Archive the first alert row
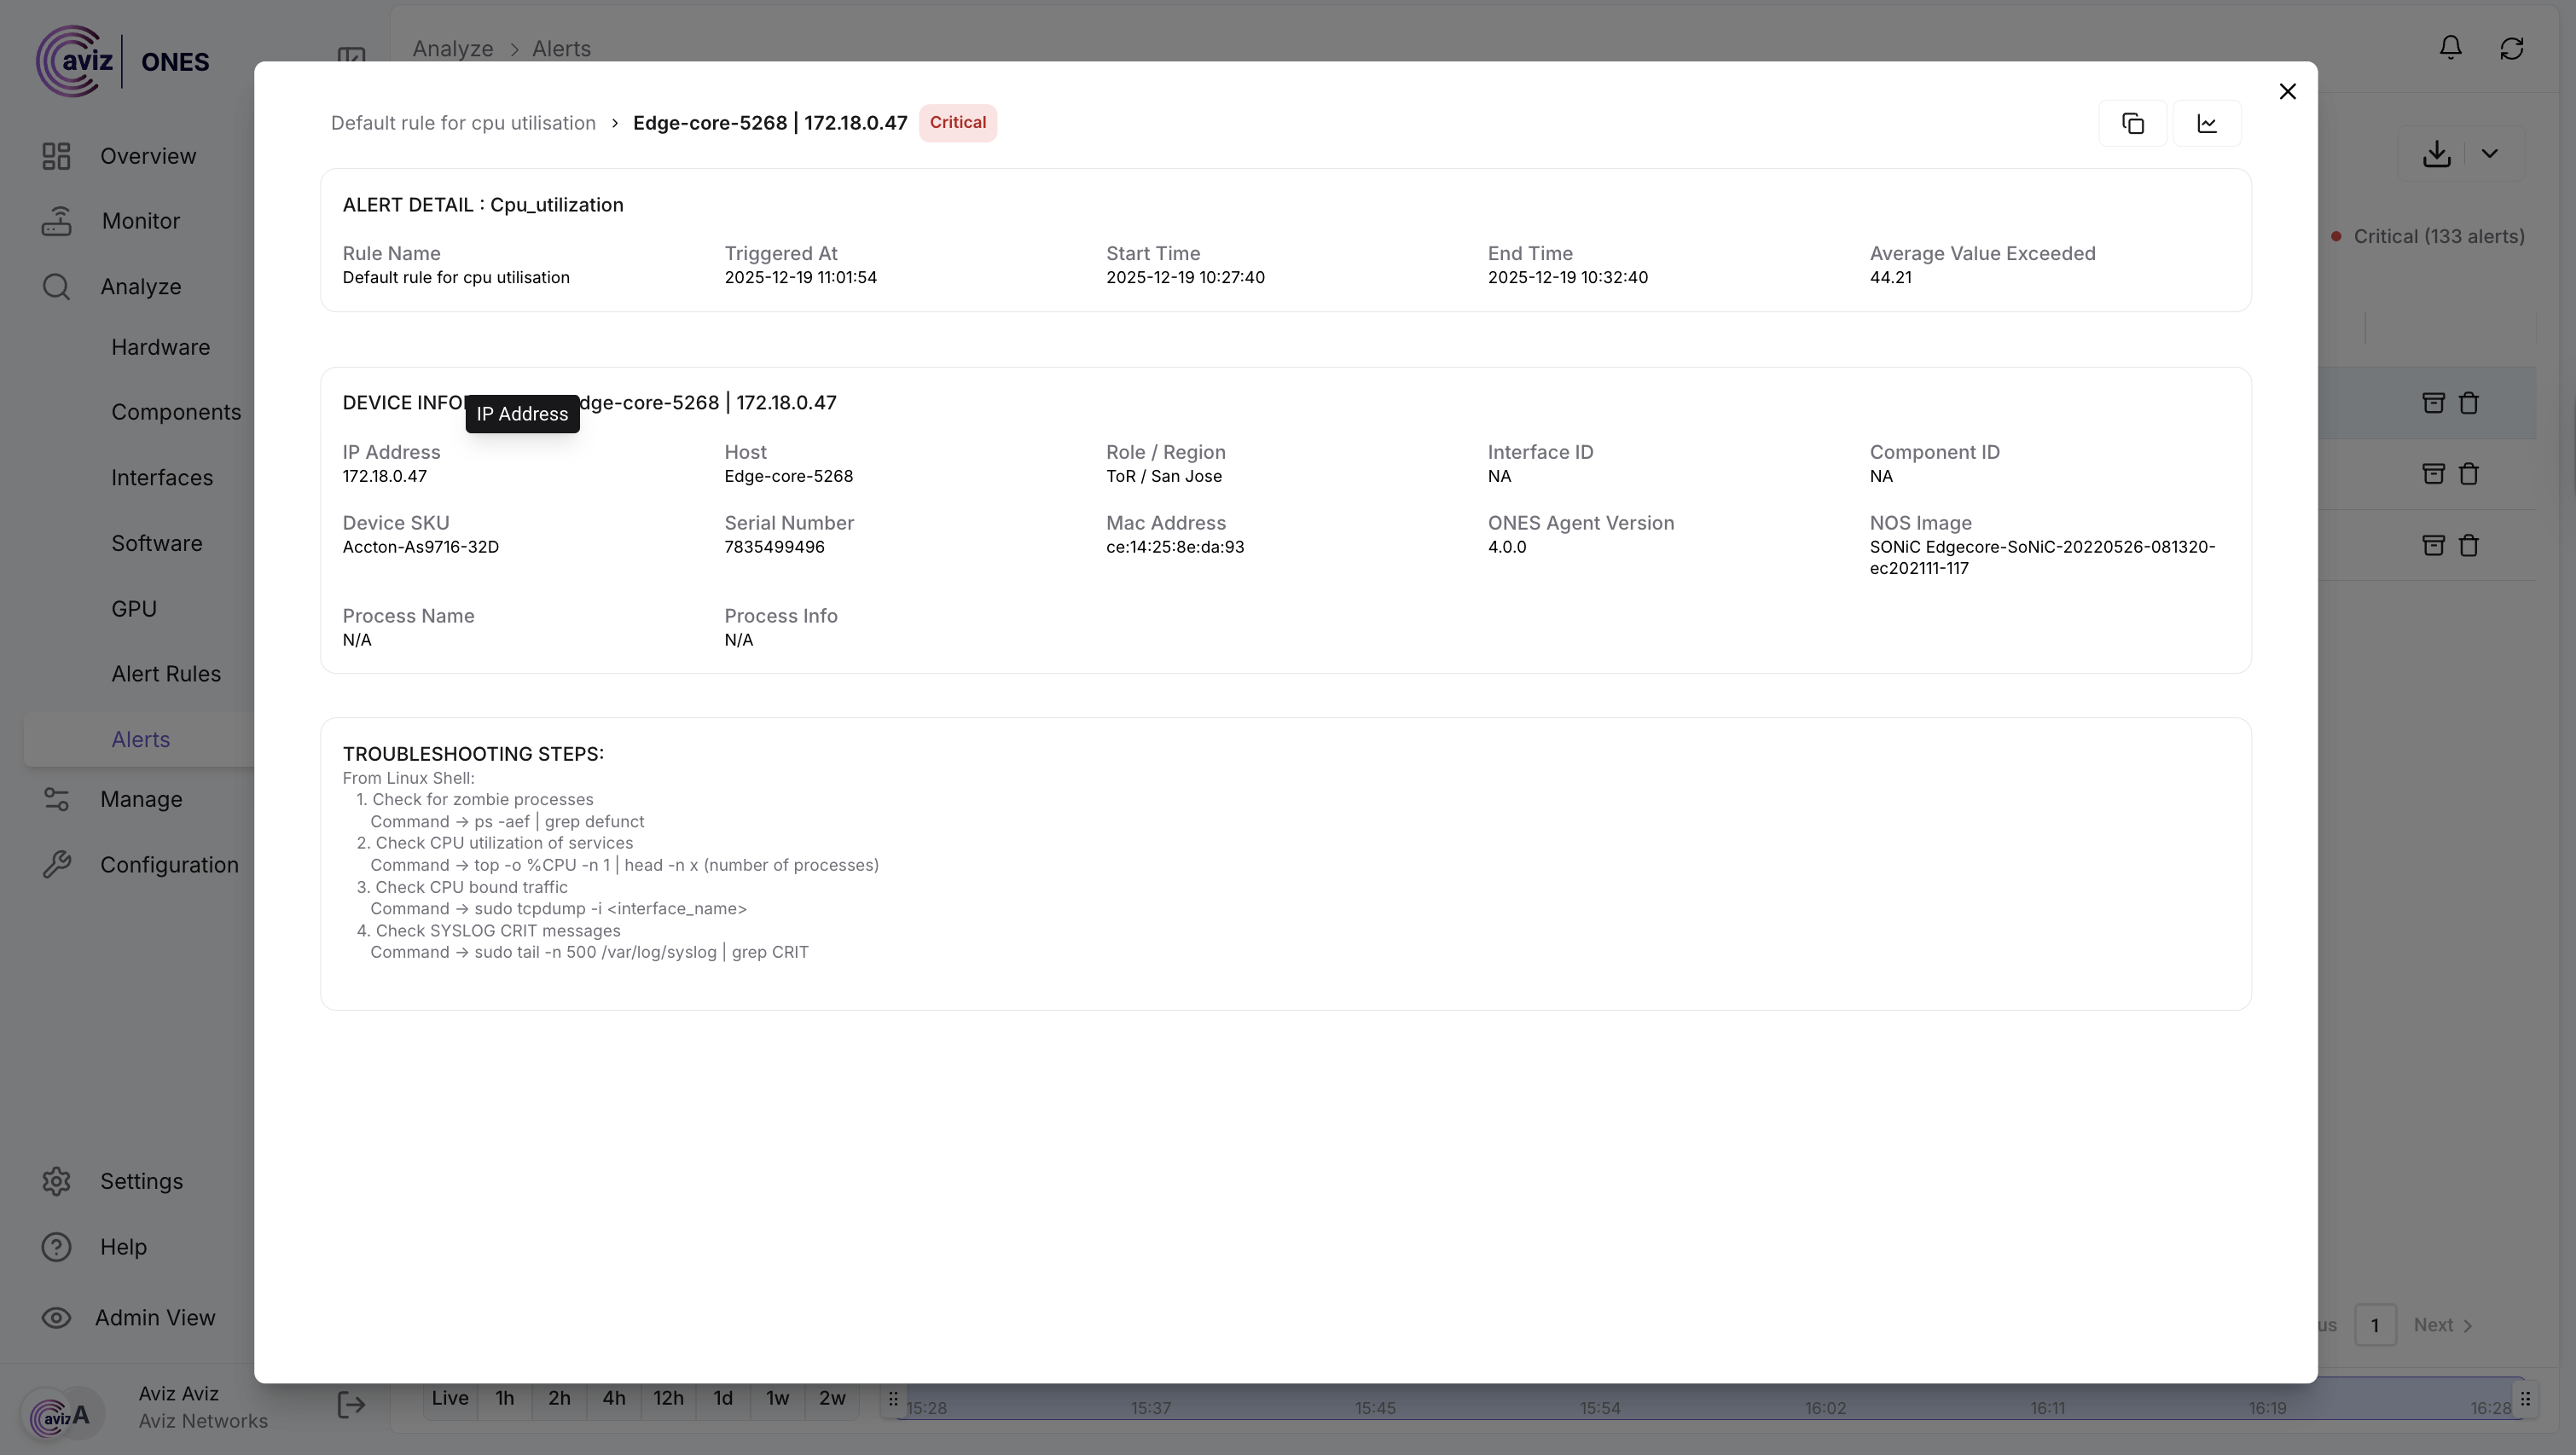 [x=2433, y=403]
